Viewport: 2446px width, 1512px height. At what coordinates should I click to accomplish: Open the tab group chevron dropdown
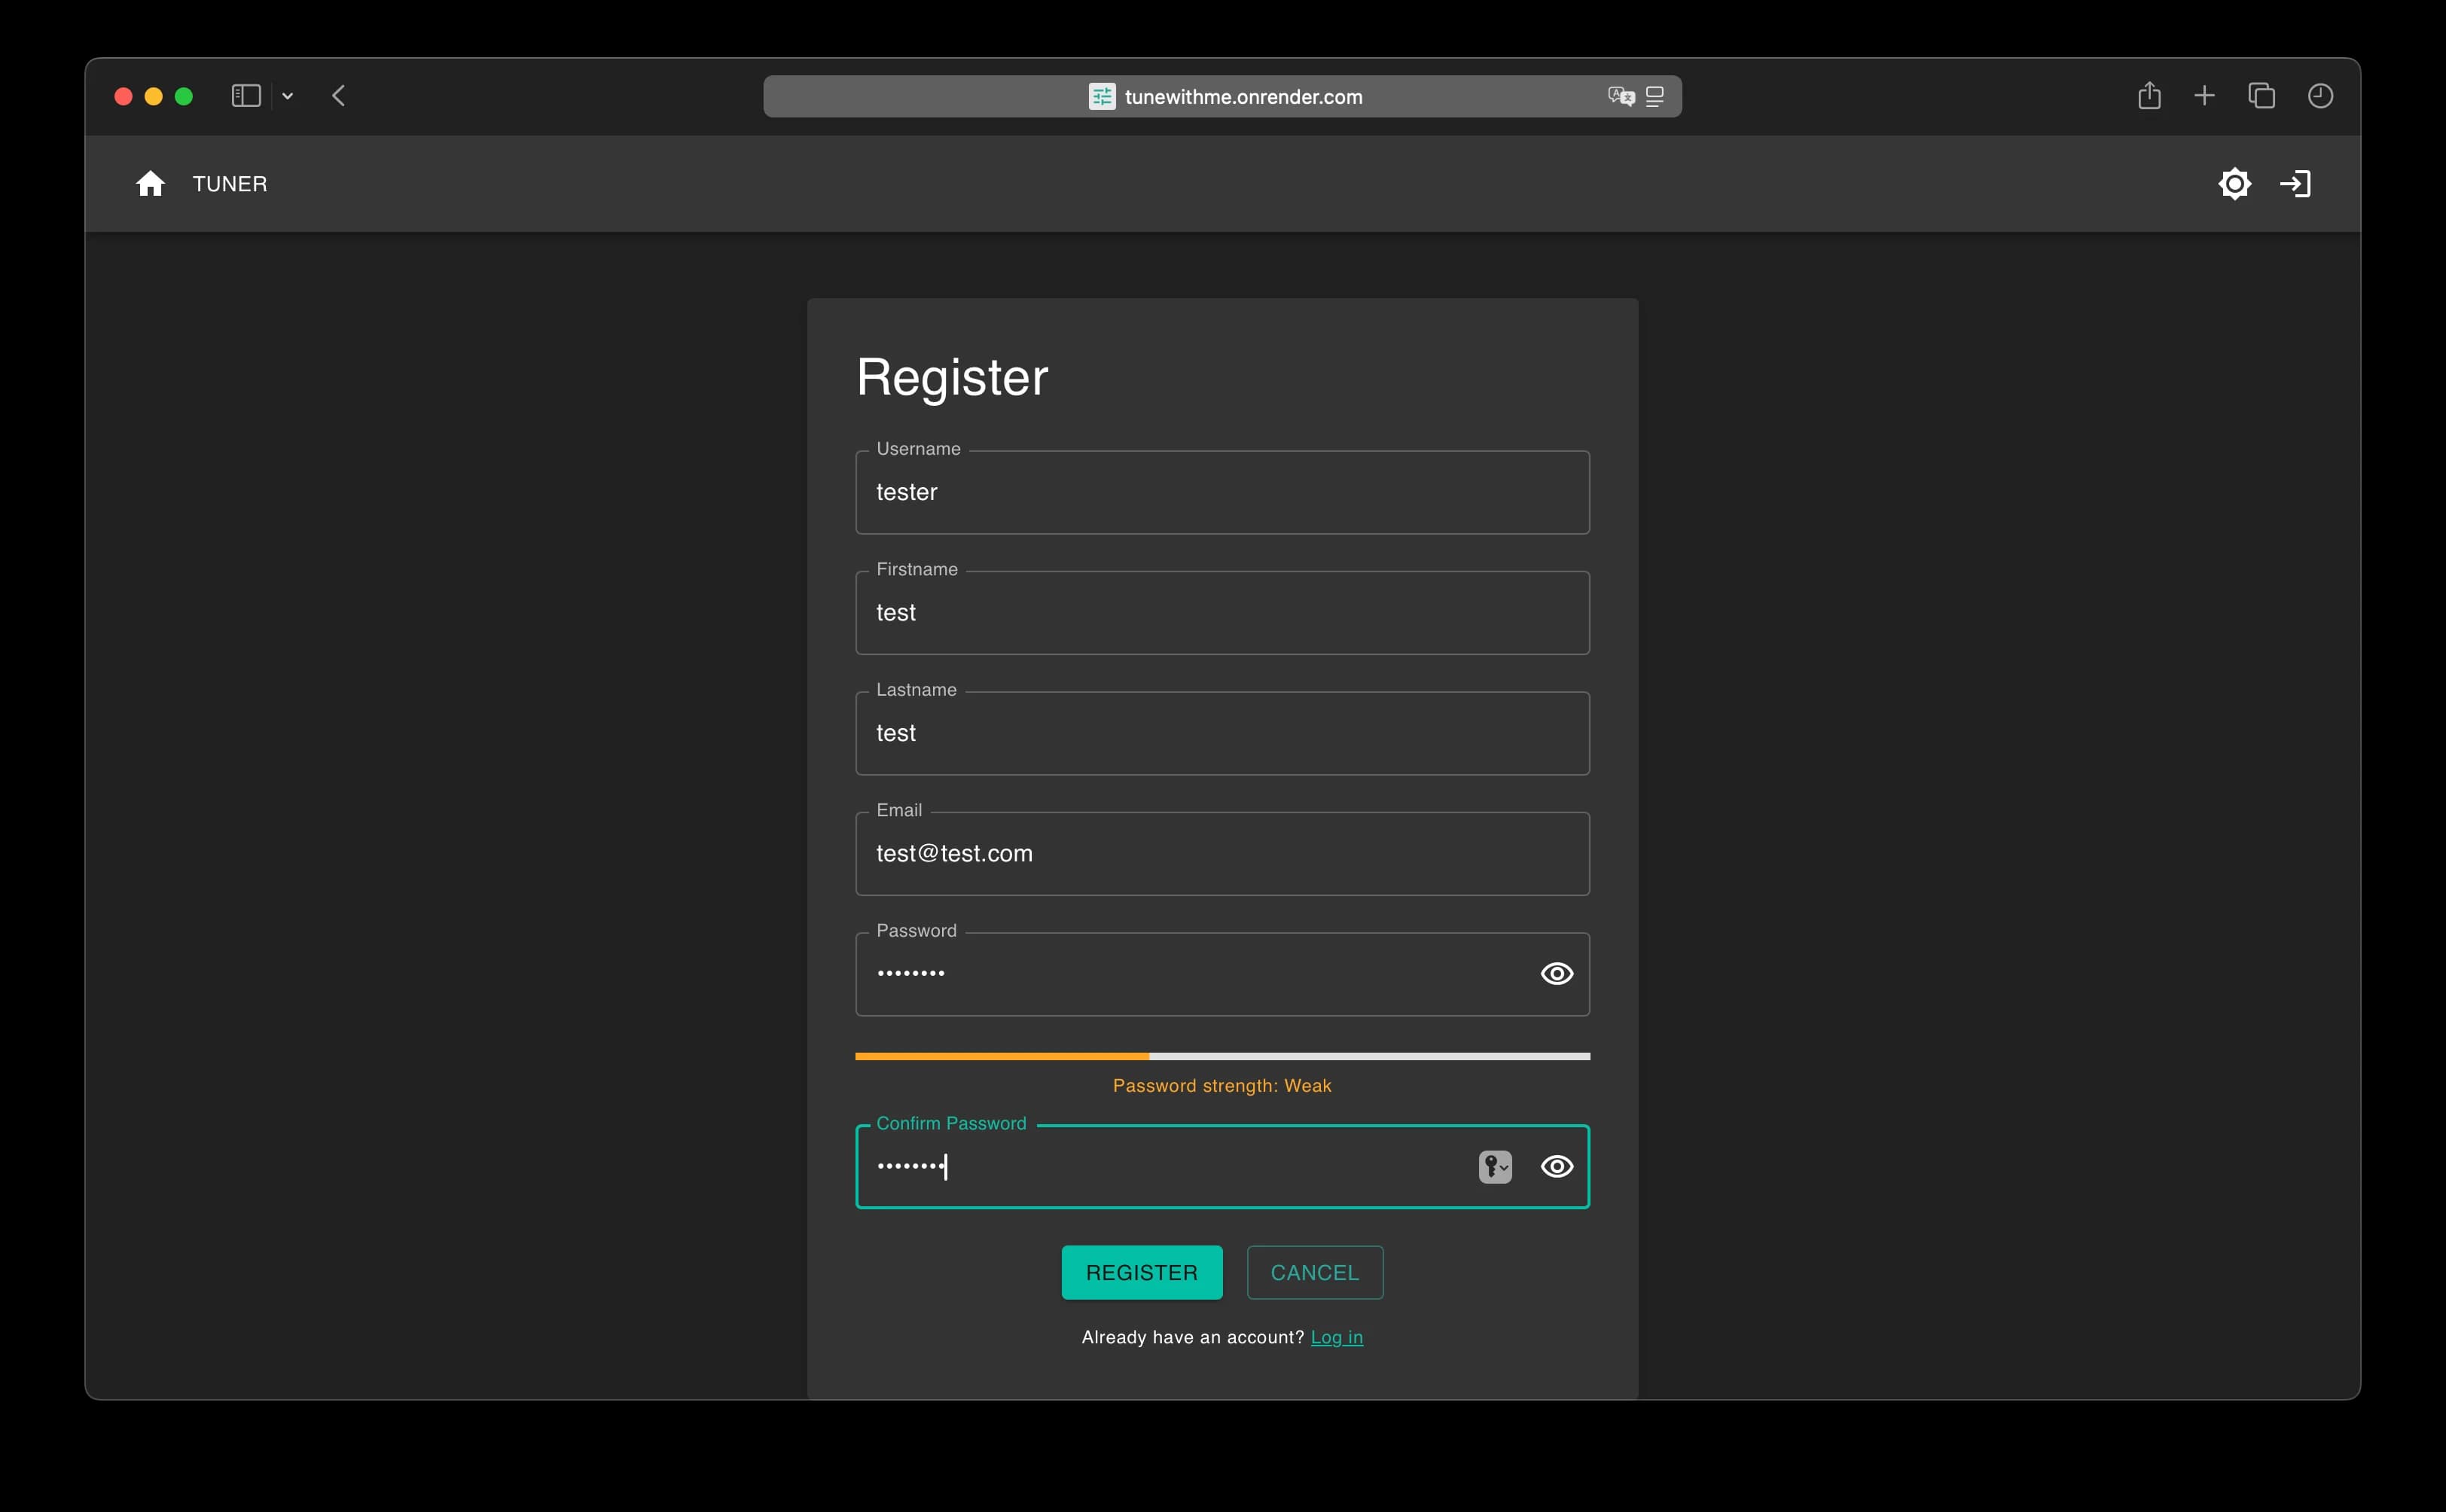pos(288,95)
